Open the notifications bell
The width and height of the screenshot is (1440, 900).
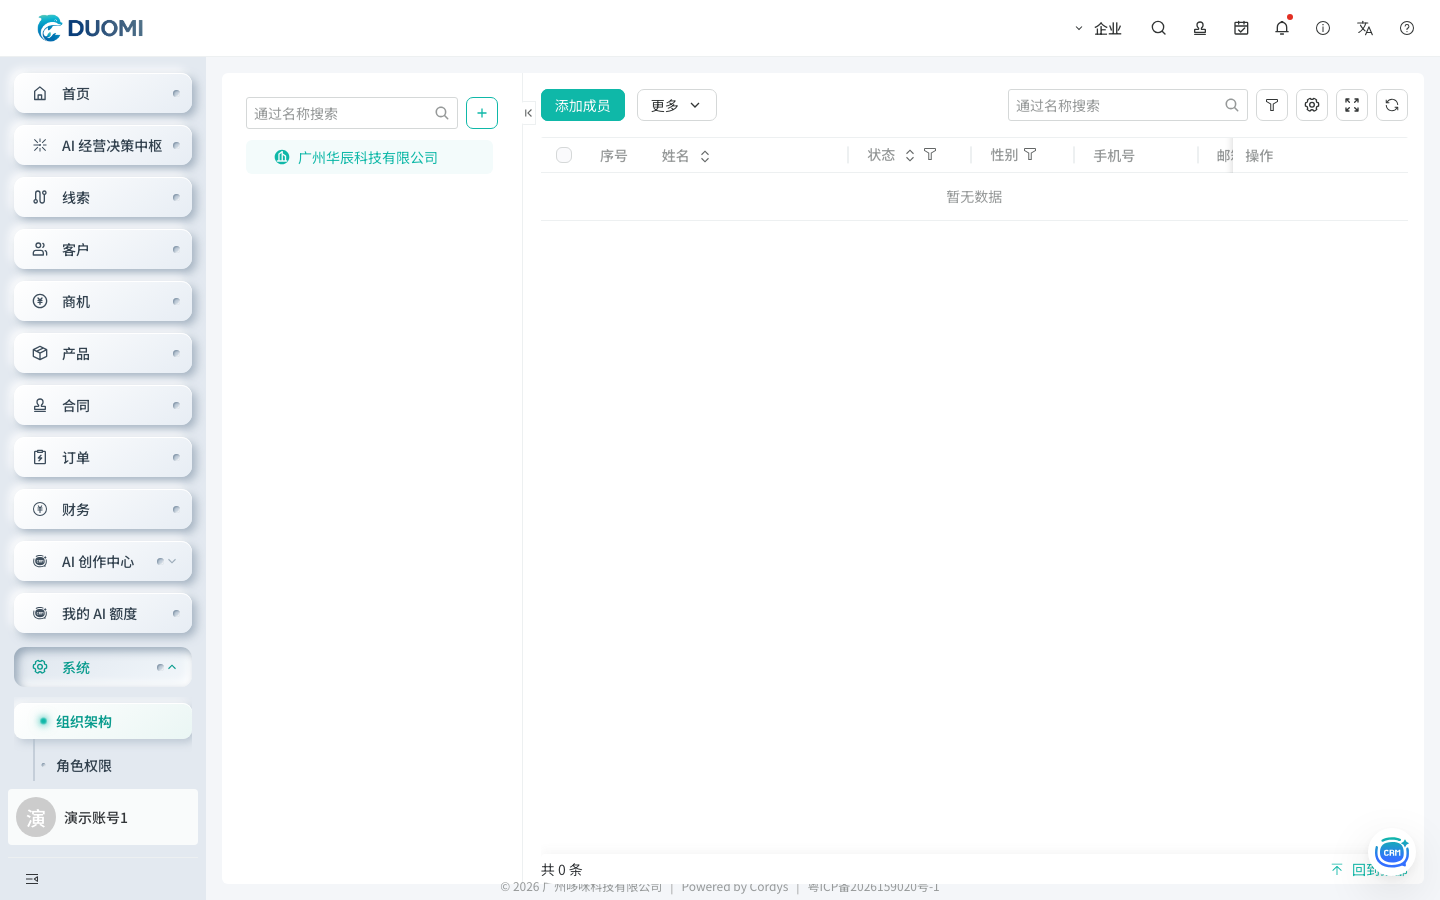(x=1282, y=28)
